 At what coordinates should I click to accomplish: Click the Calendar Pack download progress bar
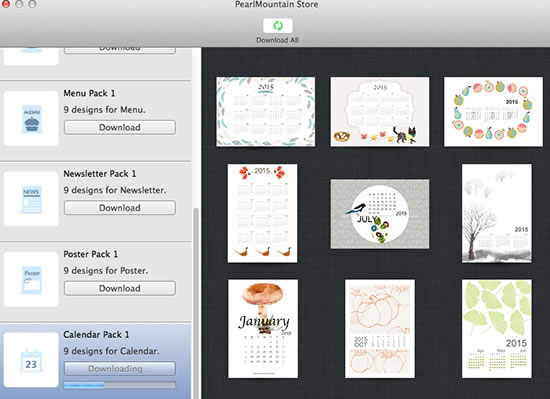(x=120, y=385)
